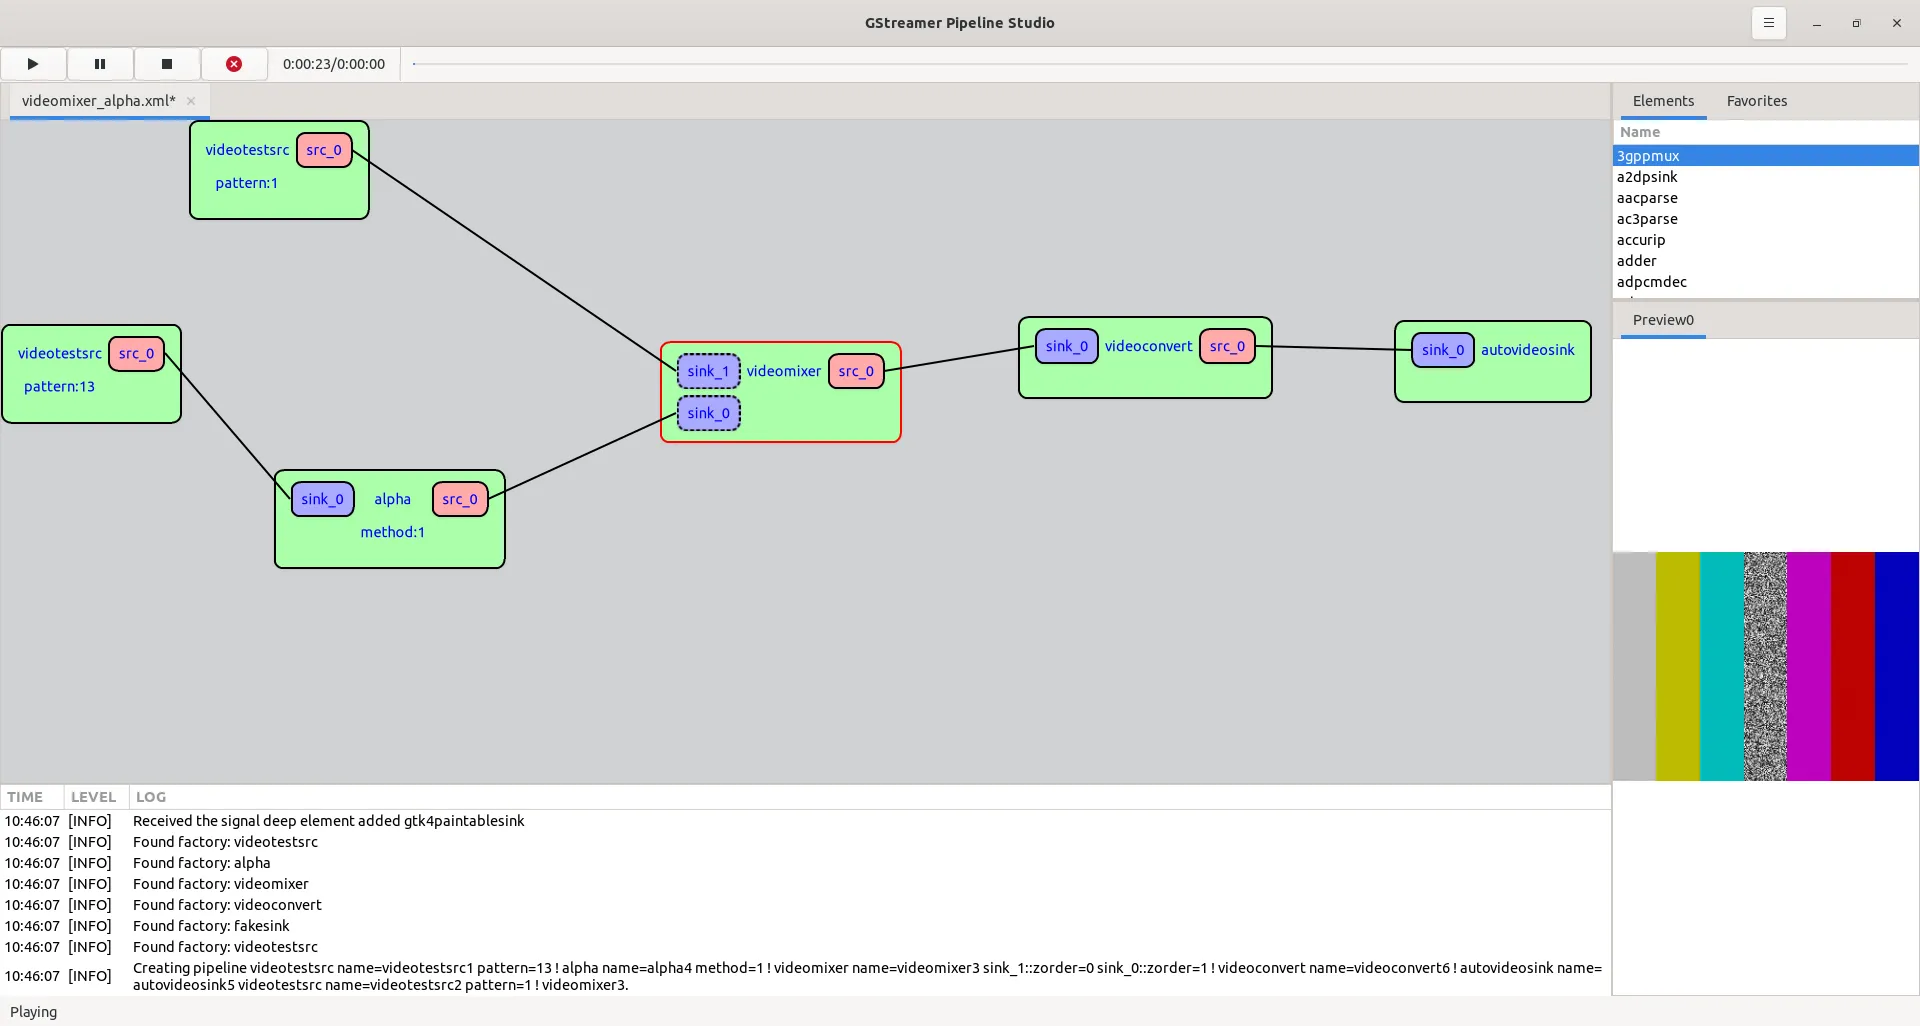Screen dimensions: 1920x1026
Task: Click the test pattern video preview
Action: click(1765, 666)
